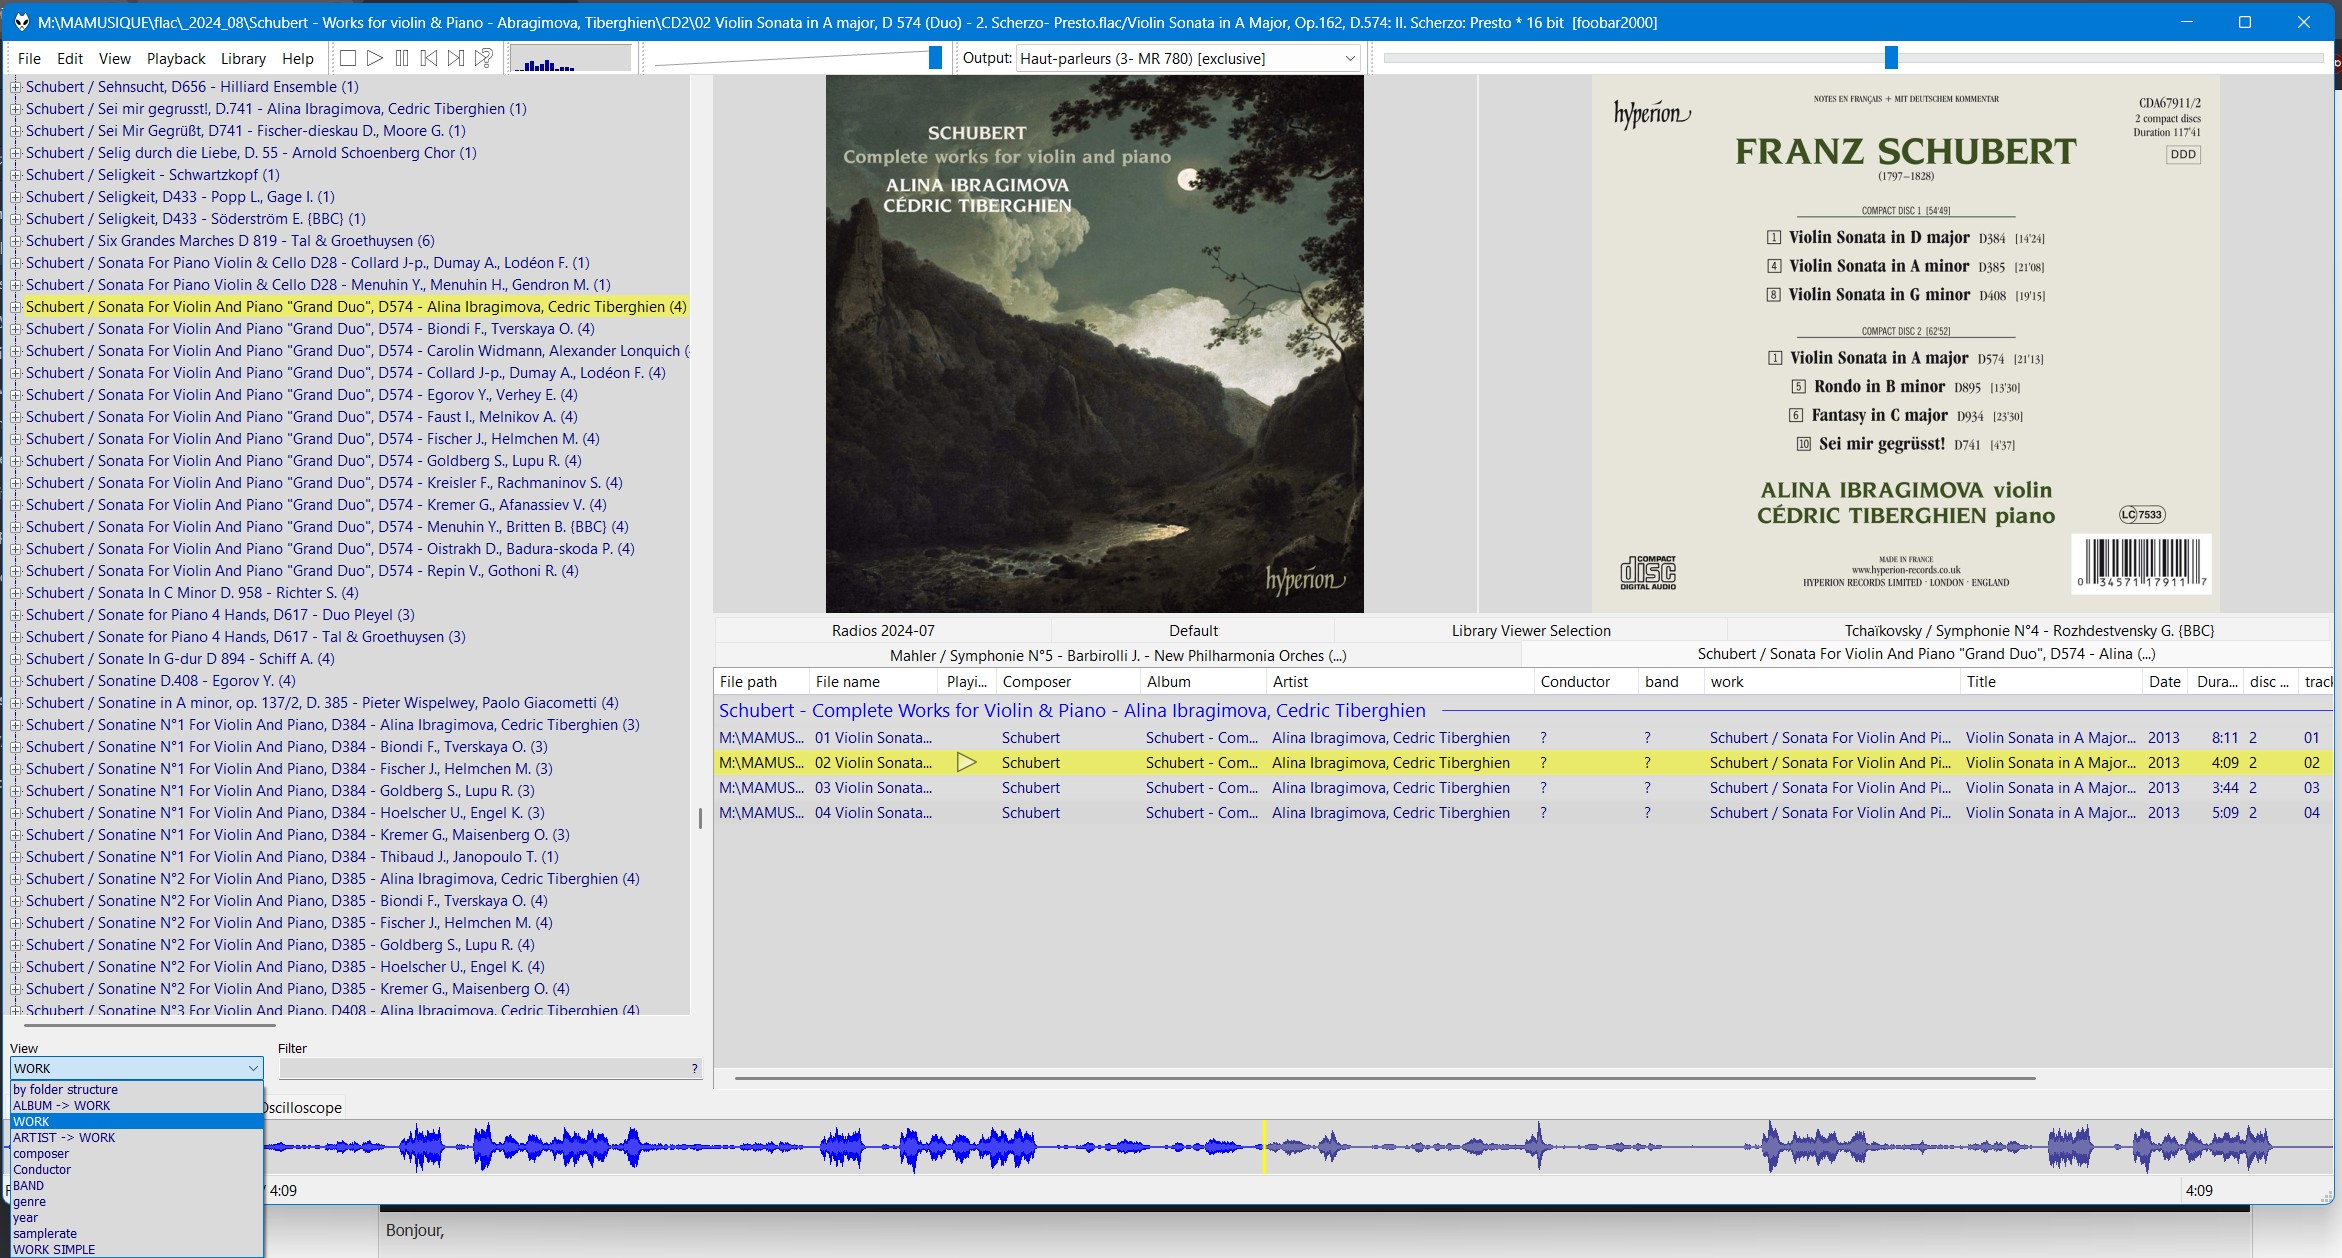Open the Output device dropdown
The height and width of the screenshot is (1258, 2342).
1189,59
